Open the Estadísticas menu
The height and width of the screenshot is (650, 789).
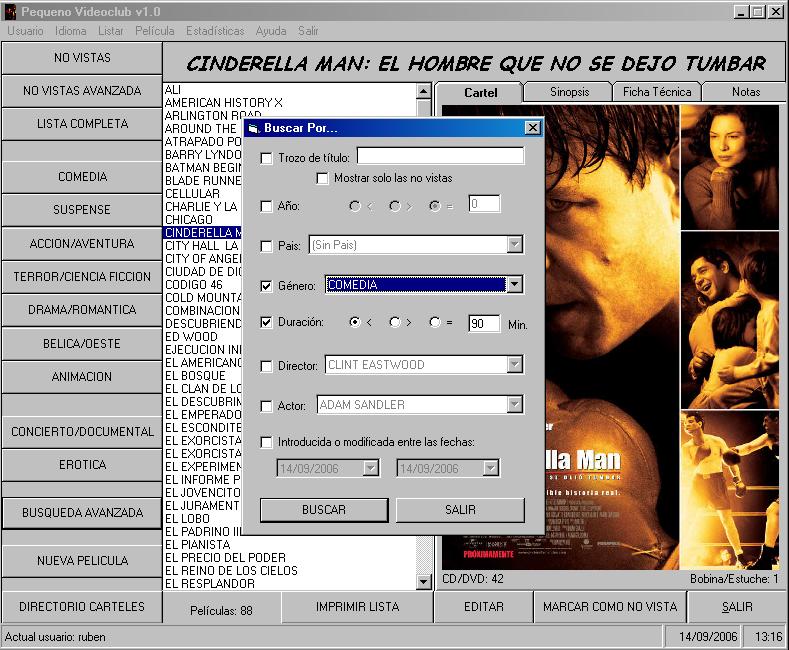[215, 31]
